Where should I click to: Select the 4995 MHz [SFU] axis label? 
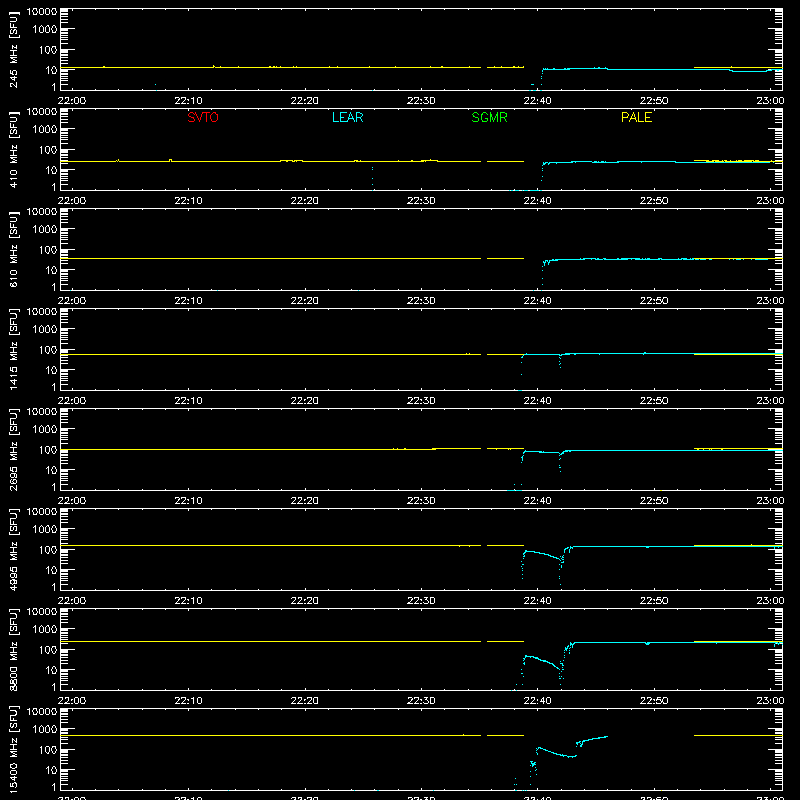[x=13, y=550]
